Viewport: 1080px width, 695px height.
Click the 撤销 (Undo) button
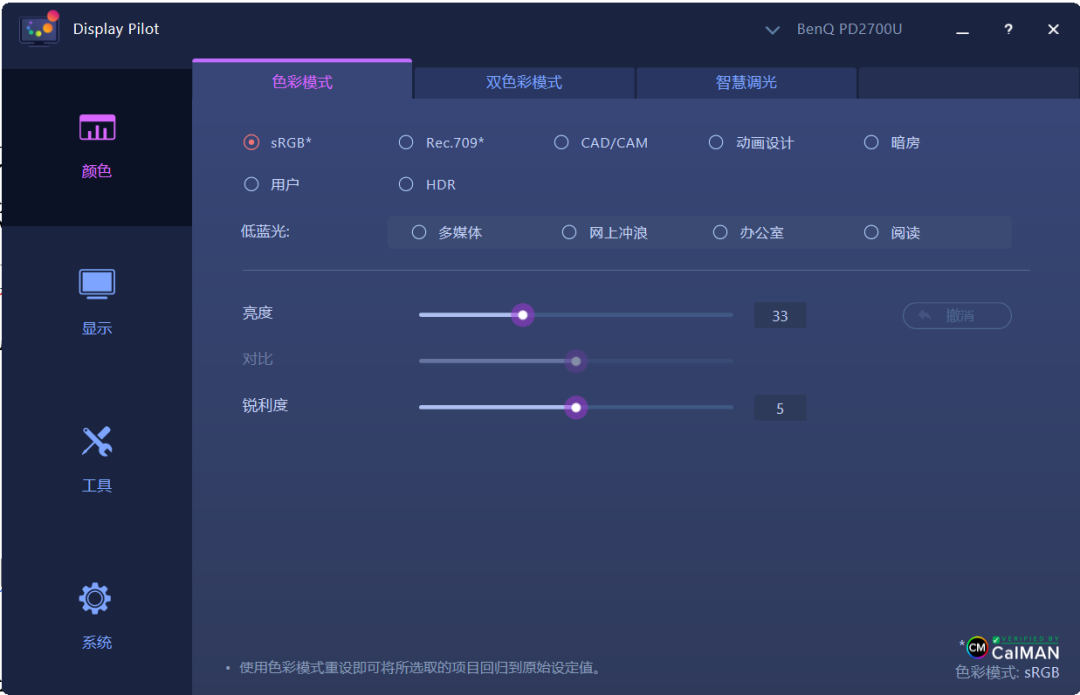tap(956, 315)
